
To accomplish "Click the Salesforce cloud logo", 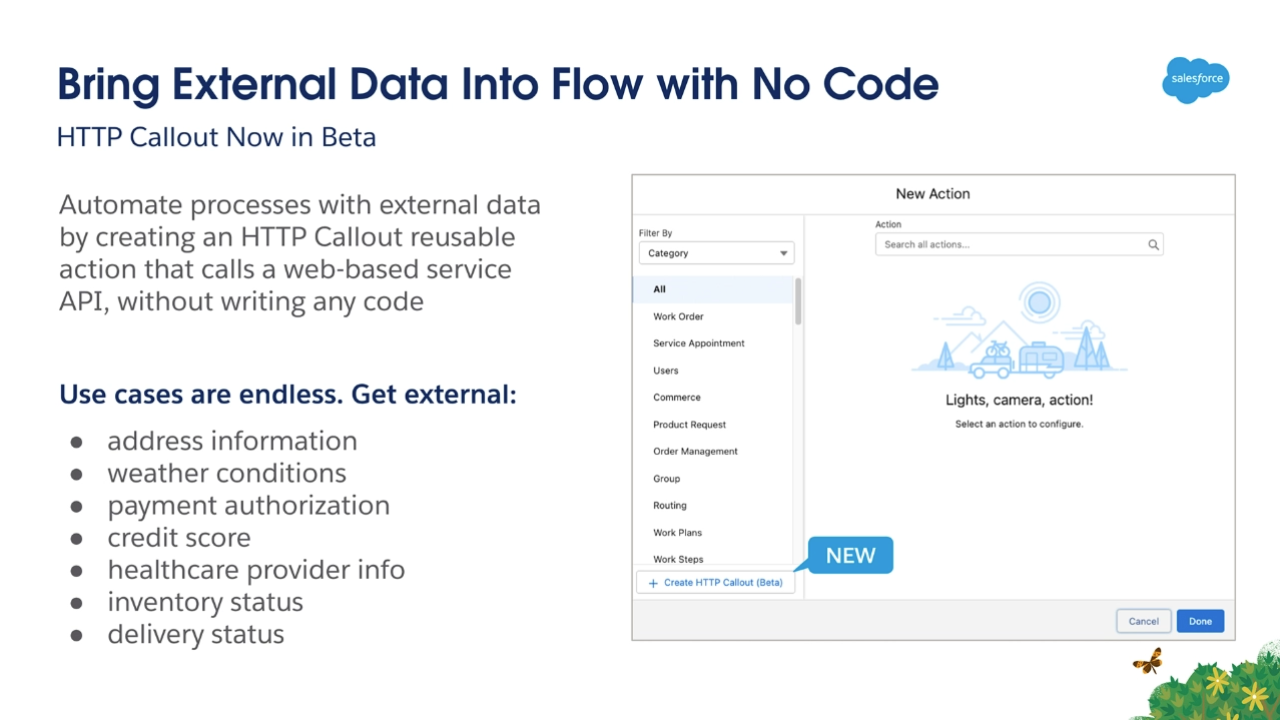I will click(x=1196, y=80).
